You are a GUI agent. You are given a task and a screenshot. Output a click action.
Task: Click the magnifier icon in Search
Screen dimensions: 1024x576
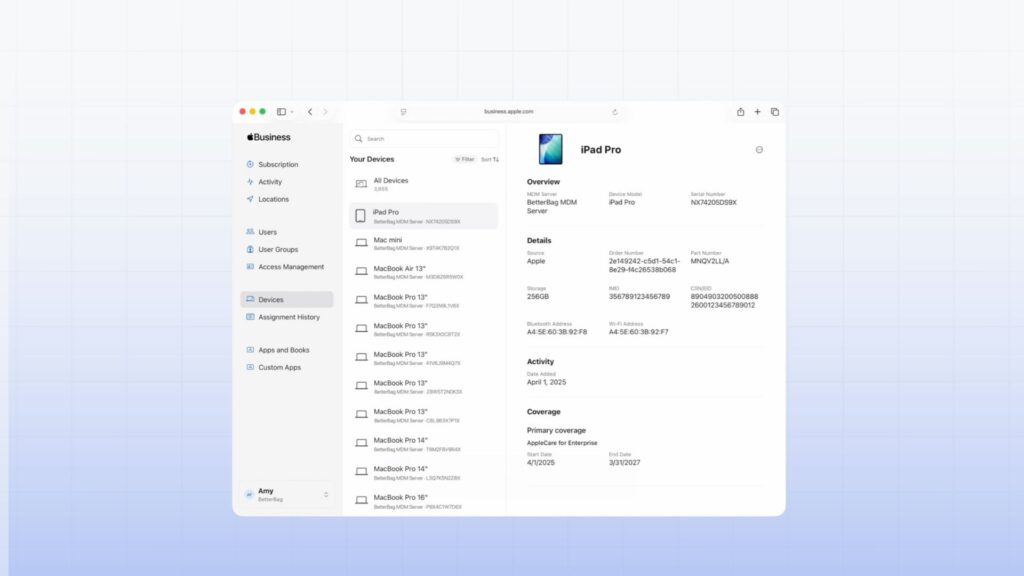pyautogui.click(x=359, y=138)
